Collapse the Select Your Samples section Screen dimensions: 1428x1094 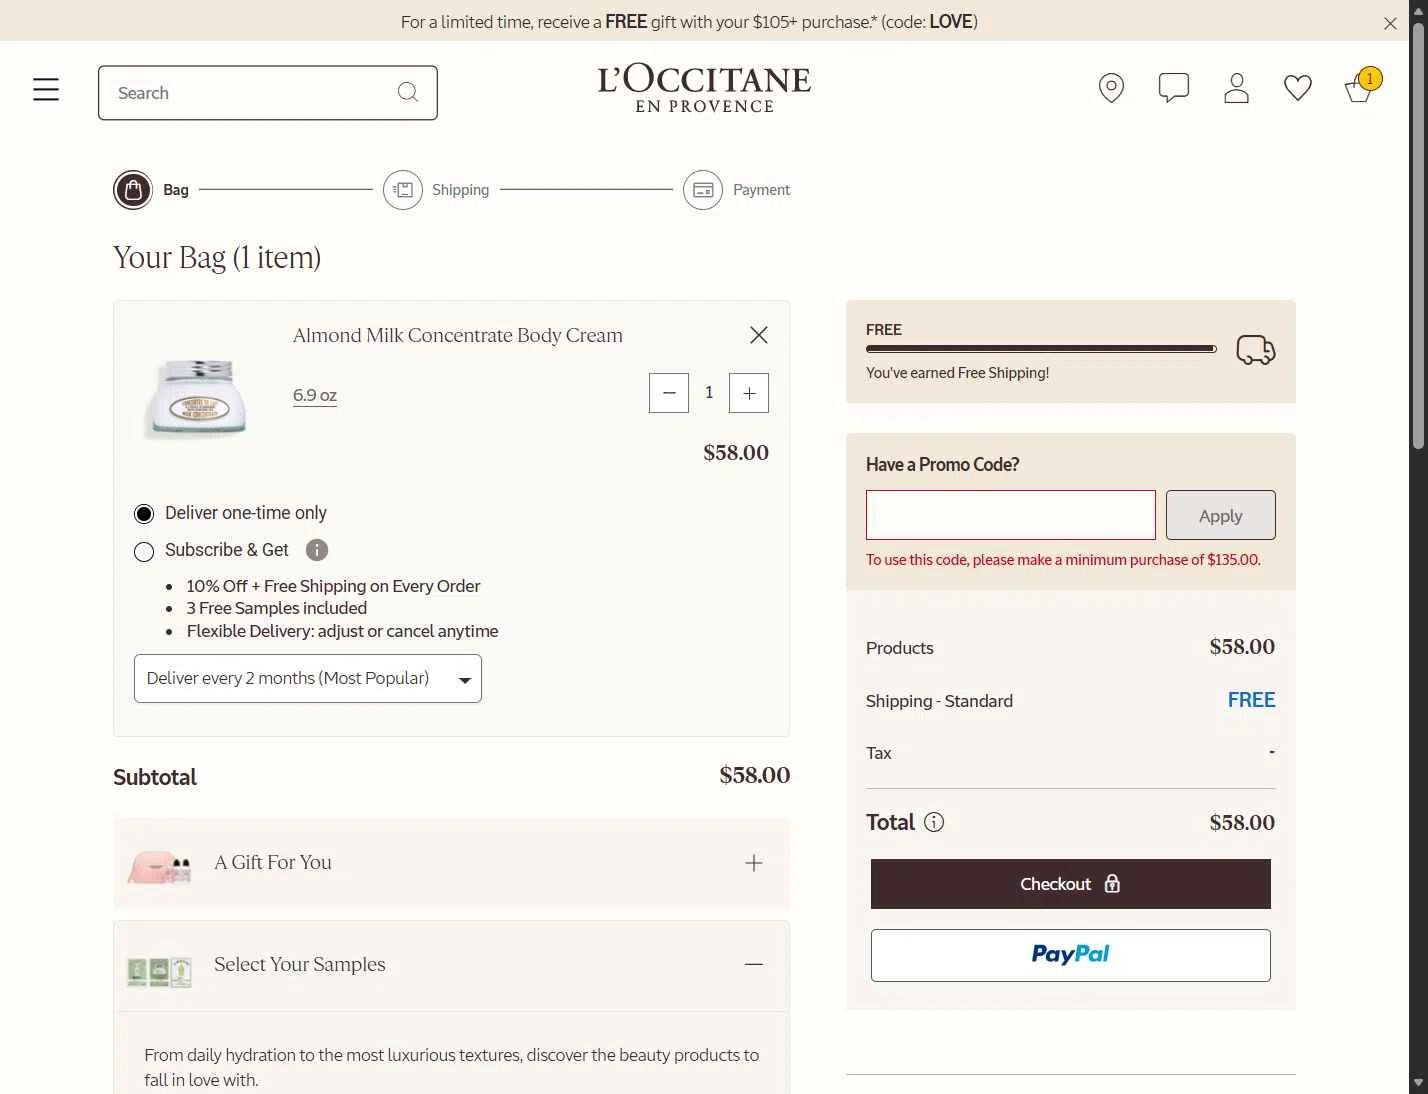754,964
